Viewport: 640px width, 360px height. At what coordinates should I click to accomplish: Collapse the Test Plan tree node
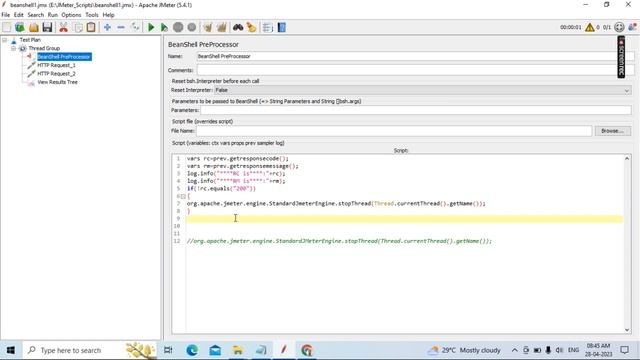coord(4,40)
